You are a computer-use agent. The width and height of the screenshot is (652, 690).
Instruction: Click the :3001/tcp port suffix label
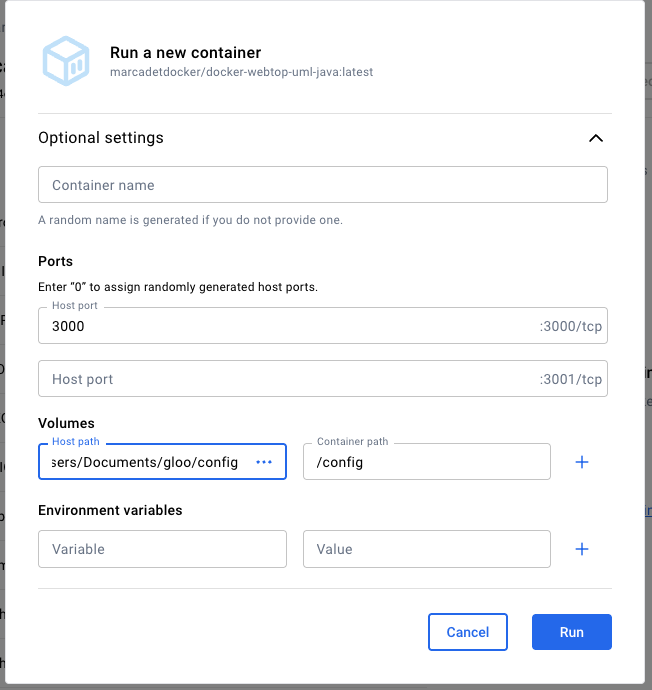[571, 379]
